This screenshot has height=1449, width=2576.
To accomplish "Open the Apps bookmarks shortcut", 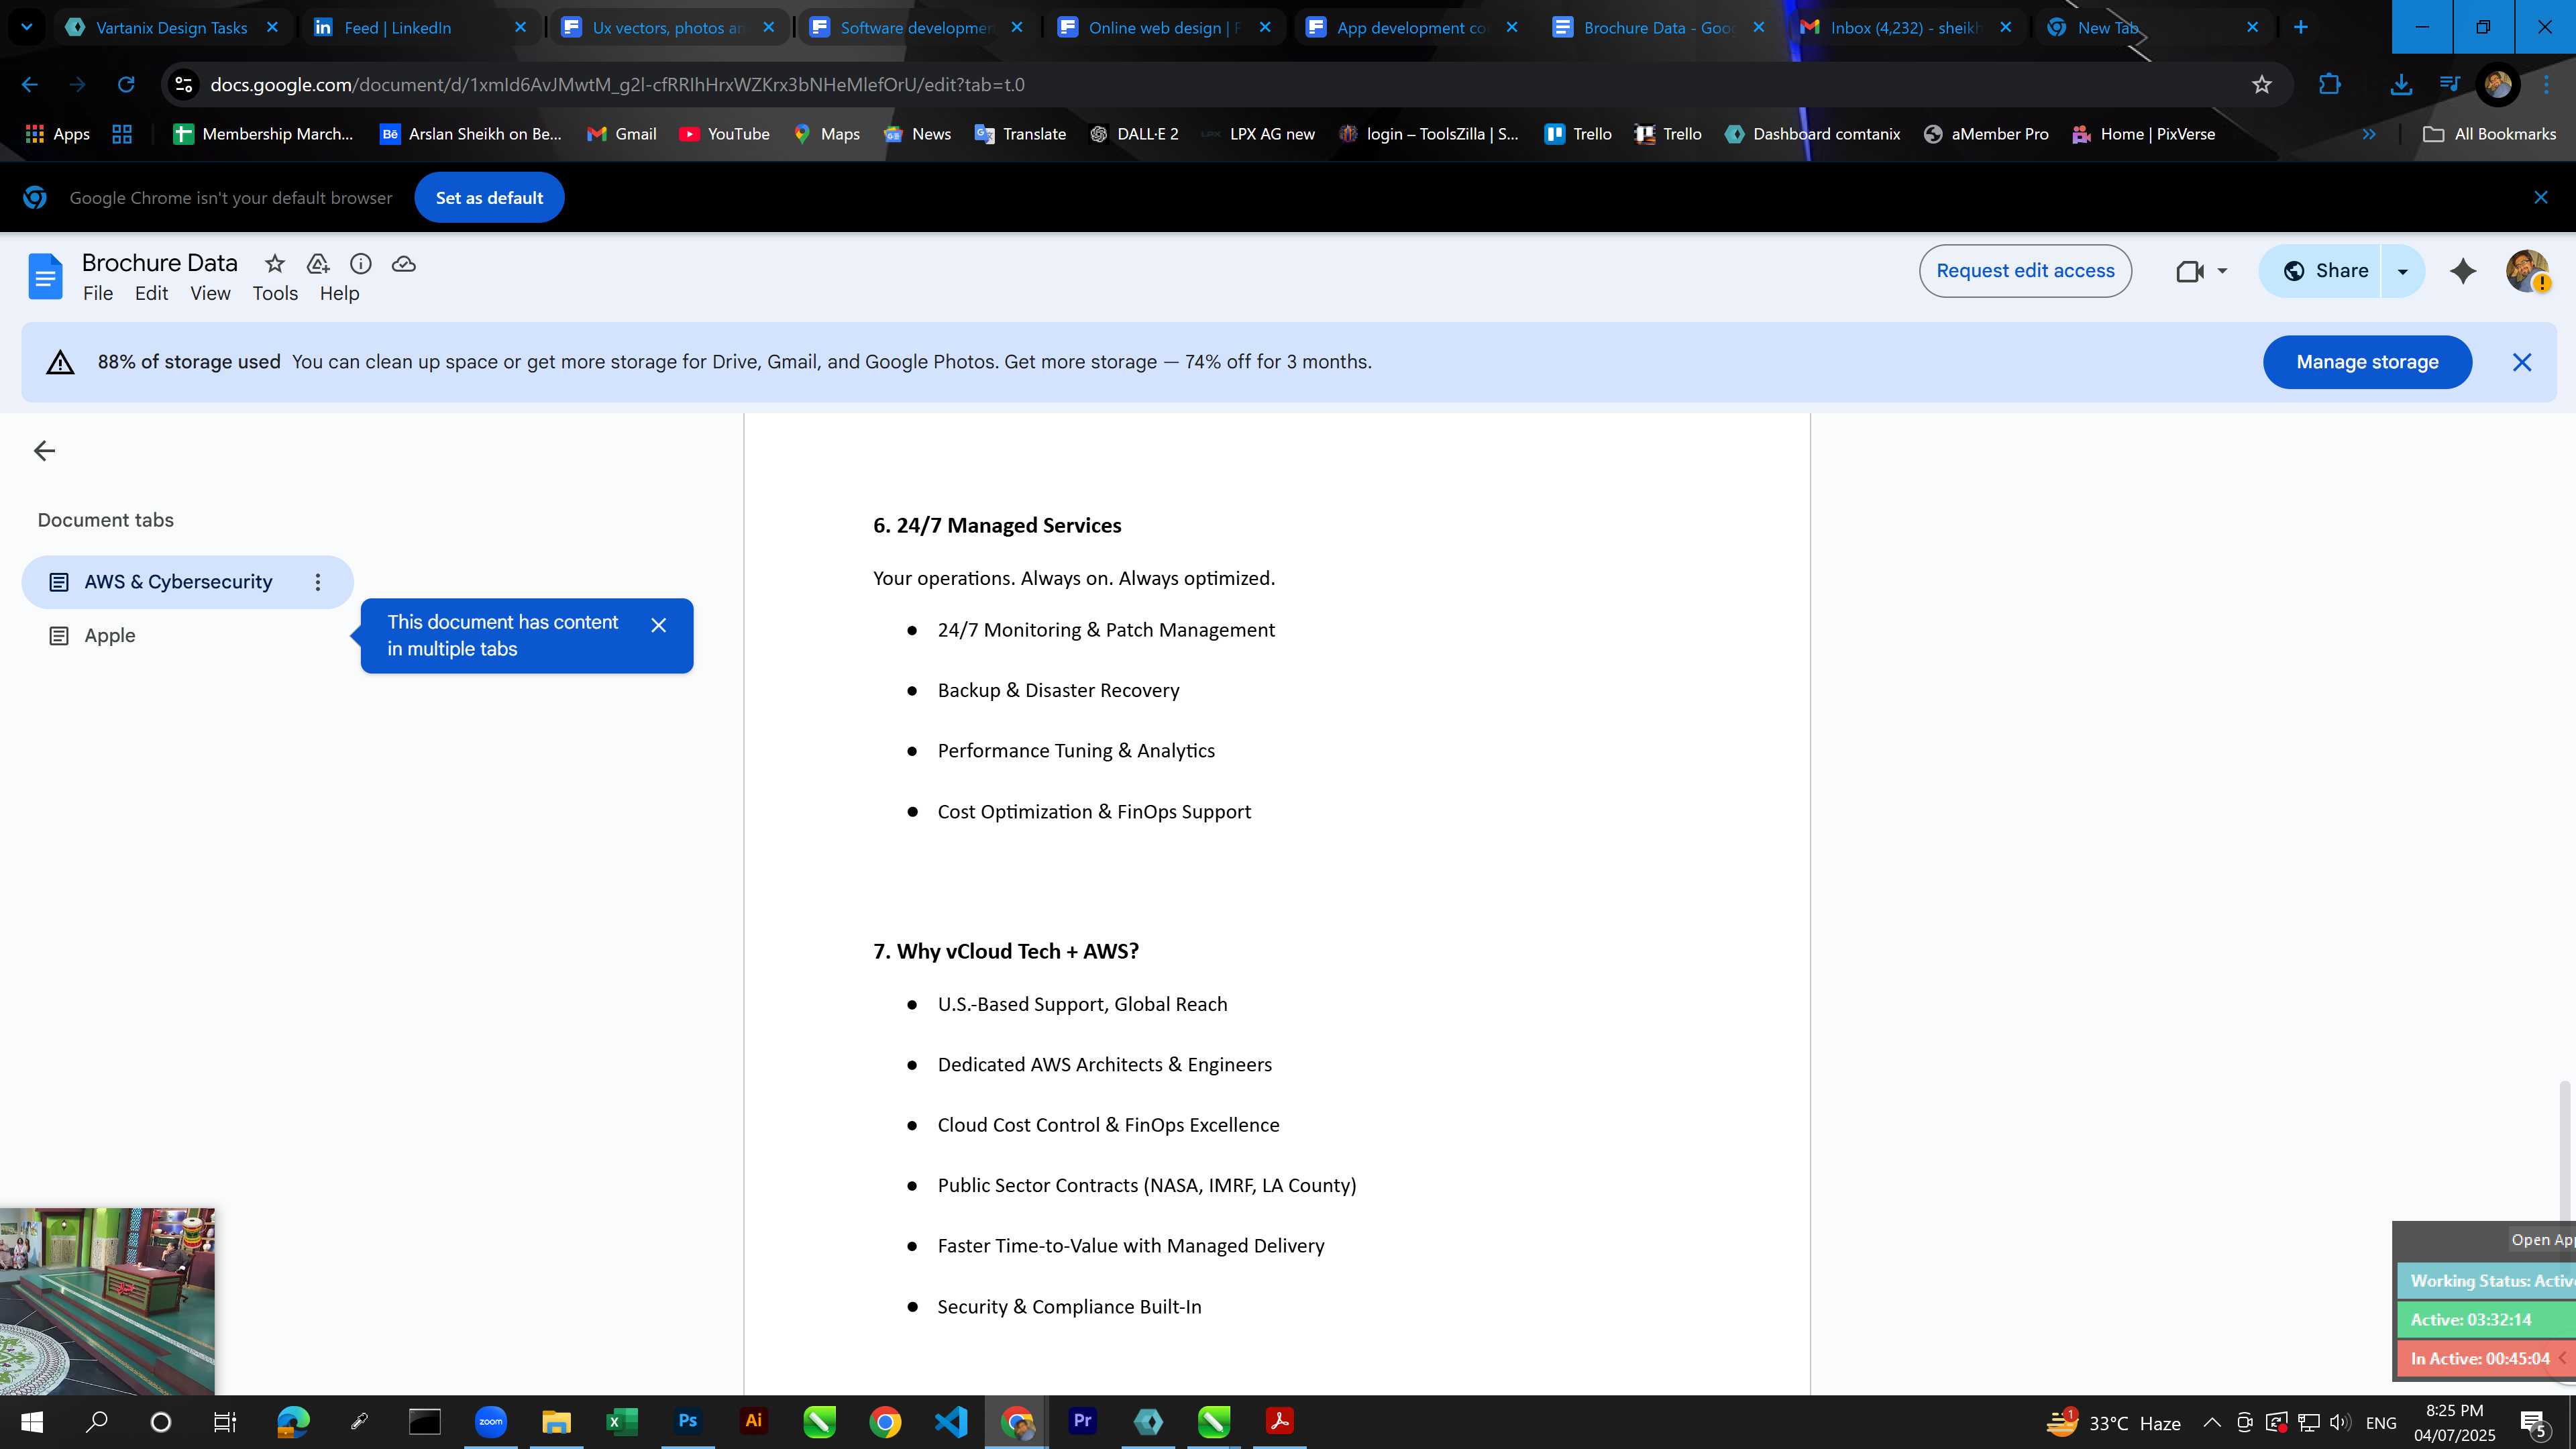I will (58, 134).
